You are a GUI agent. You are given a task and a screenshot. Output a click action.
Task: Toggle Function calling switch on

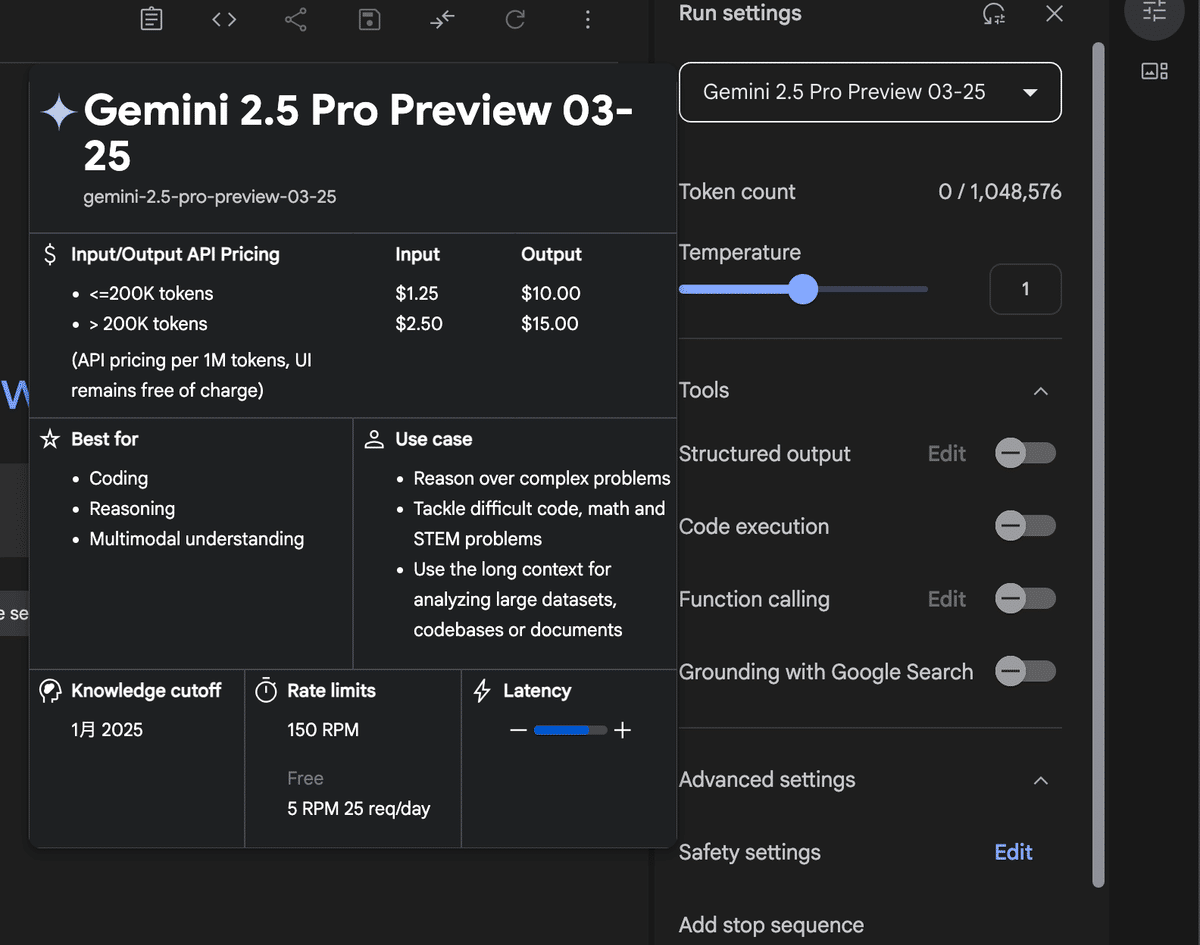tap(1025, 599)
